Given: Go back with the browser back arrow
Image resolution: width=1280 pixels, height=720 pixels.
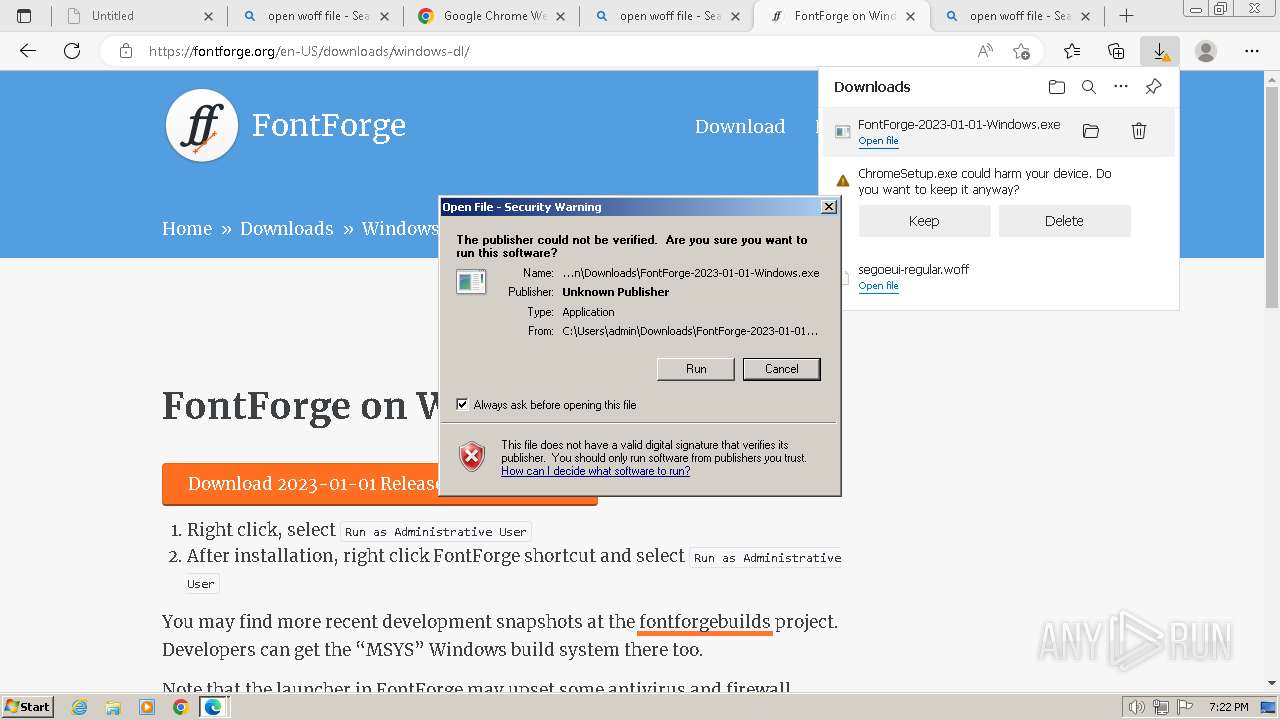Looking at the screenshot, I should pos(28,51).
